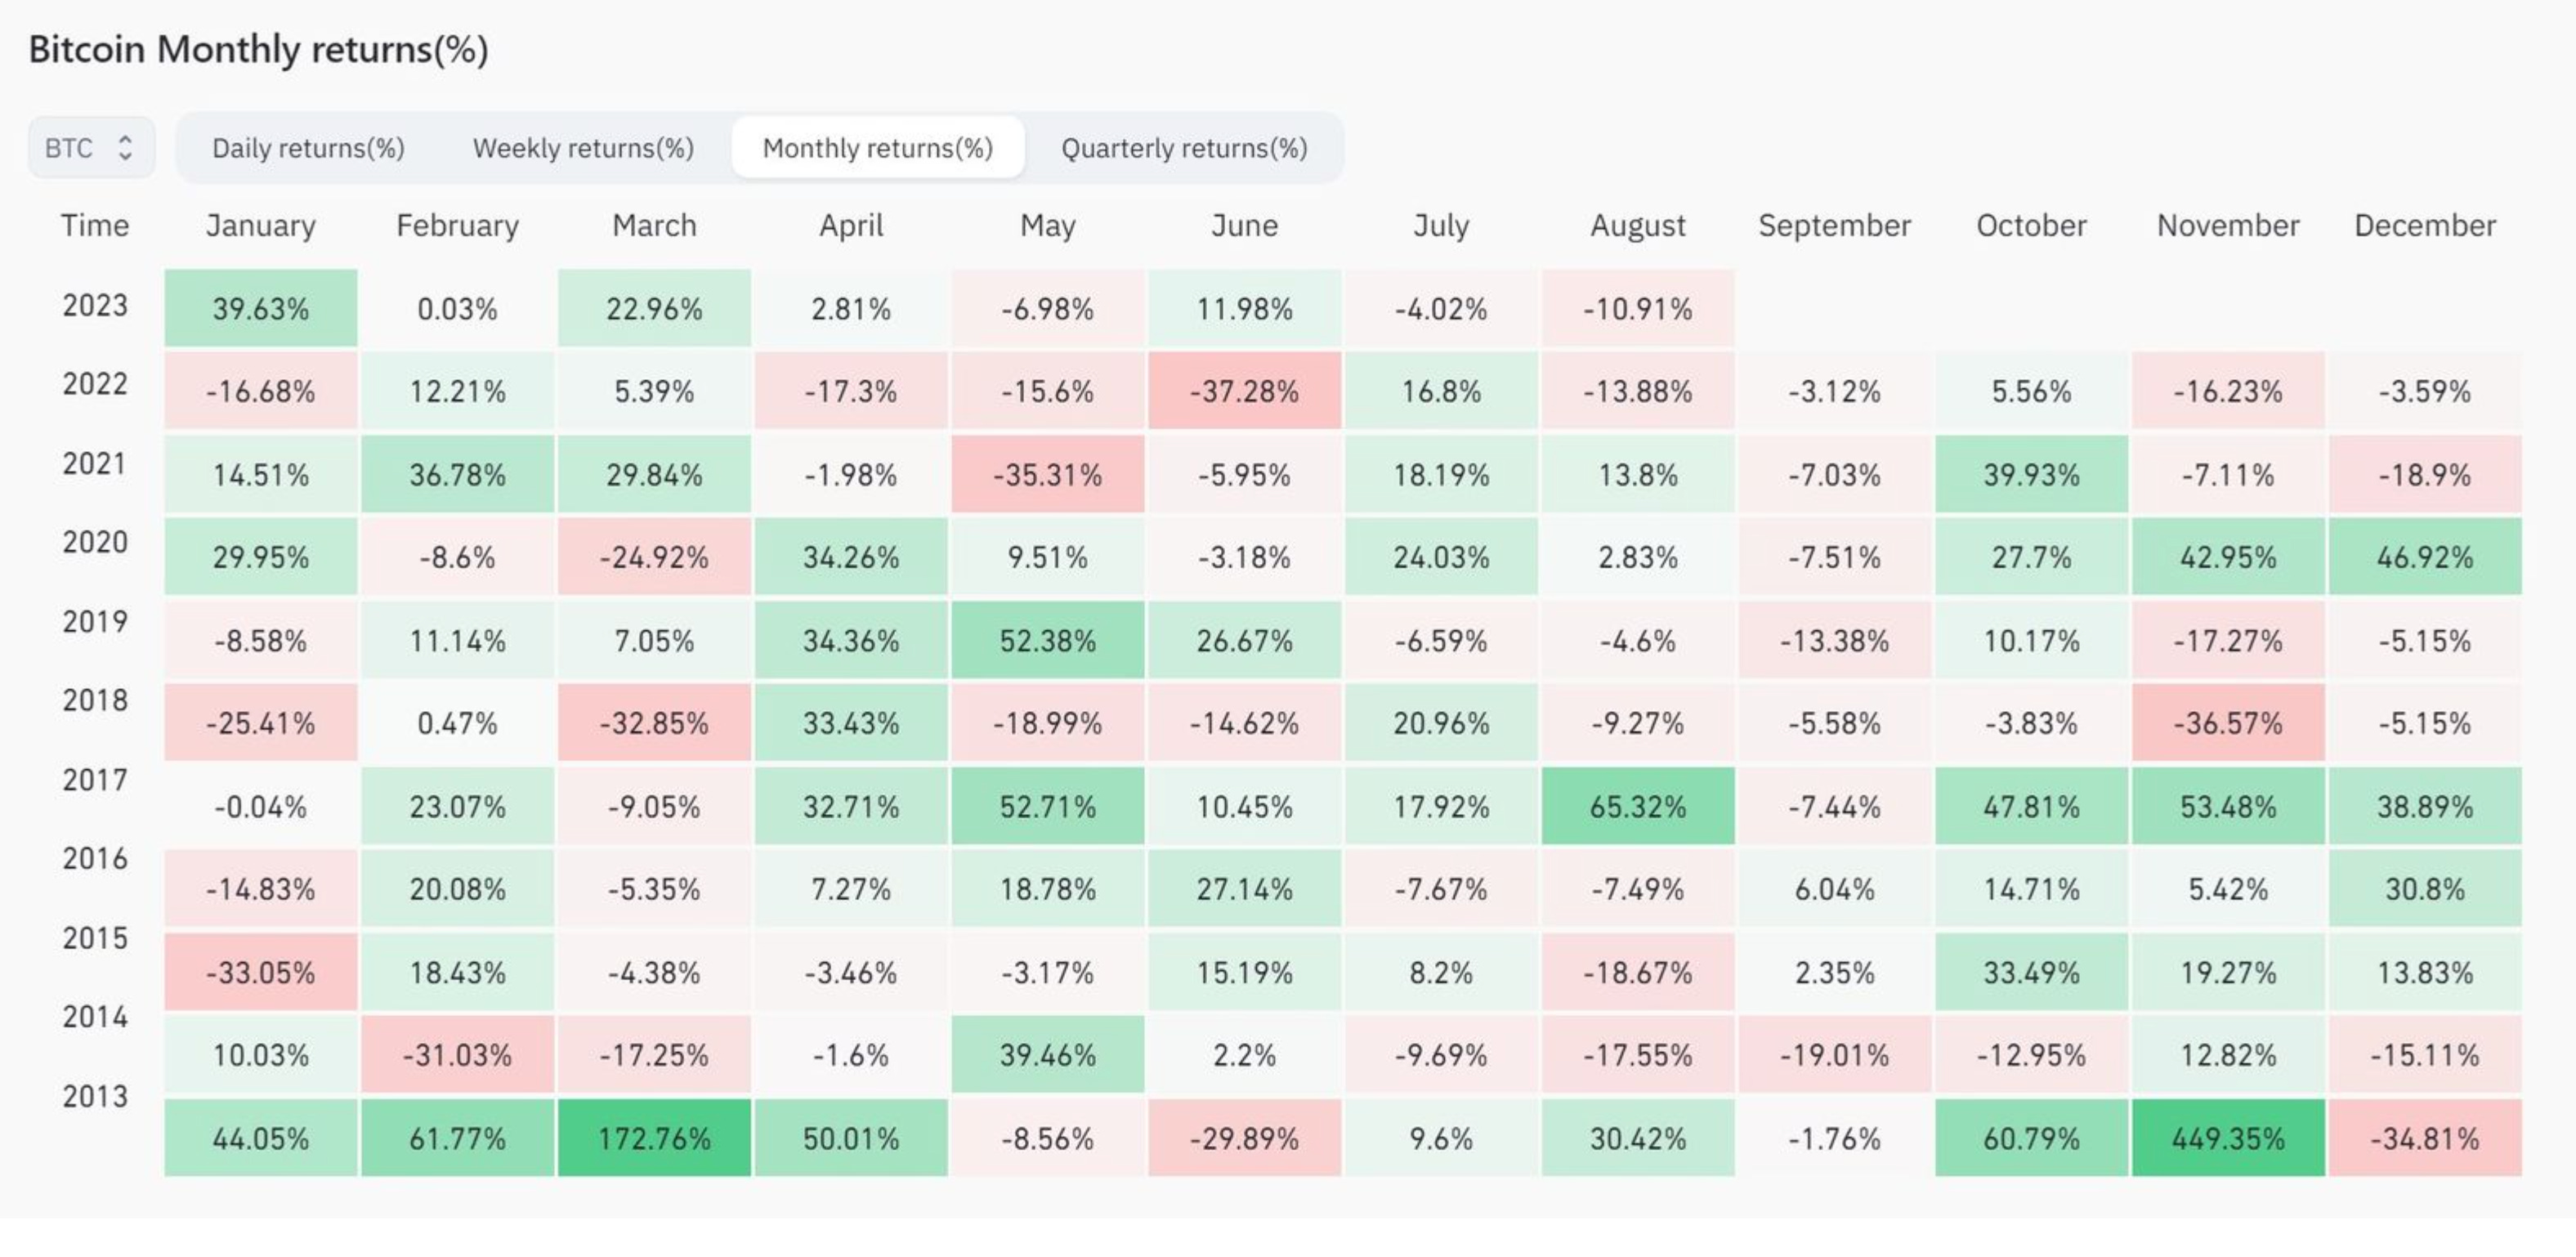Click the January column header

[260, 225]
